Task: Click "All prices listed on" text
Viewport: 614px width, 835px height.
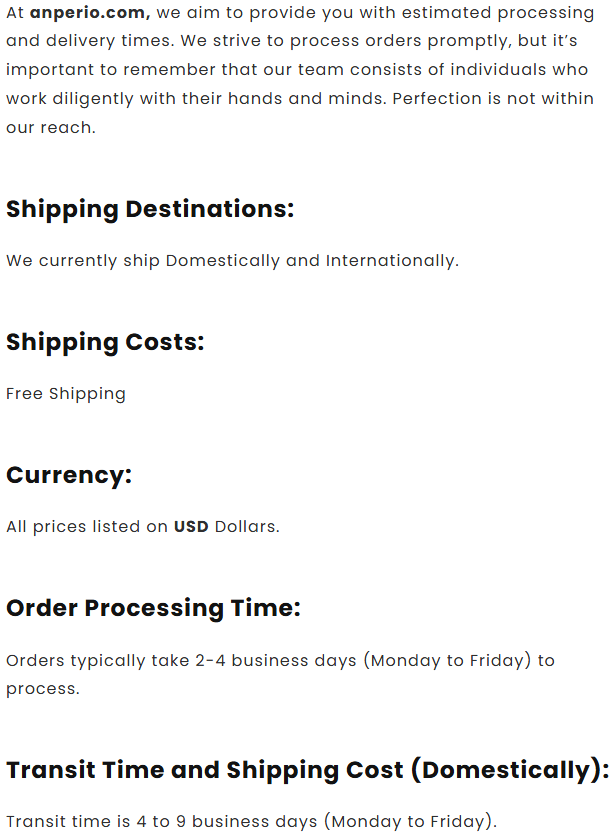Action: [87, 527]
